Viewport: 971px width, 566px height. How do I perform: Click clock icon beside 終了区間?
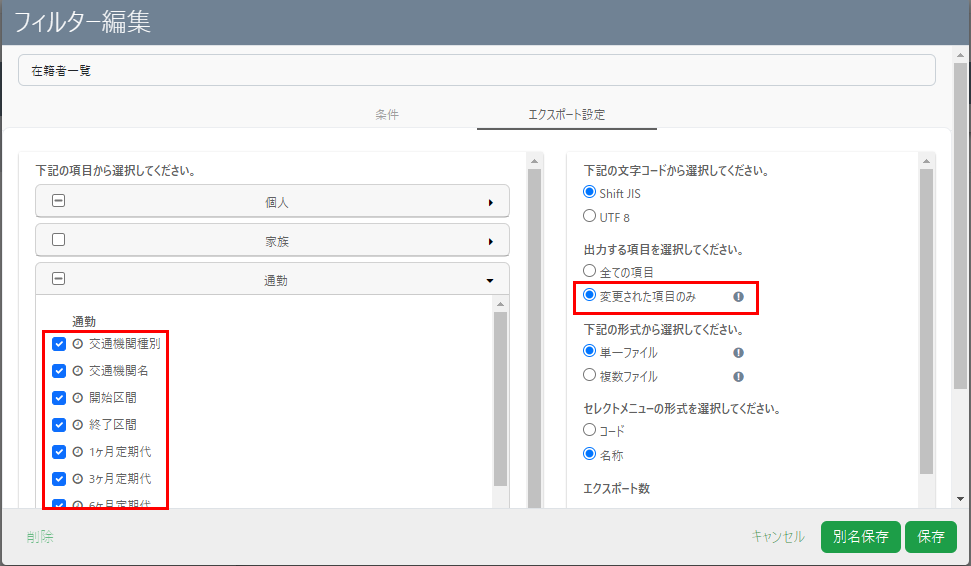77,425
